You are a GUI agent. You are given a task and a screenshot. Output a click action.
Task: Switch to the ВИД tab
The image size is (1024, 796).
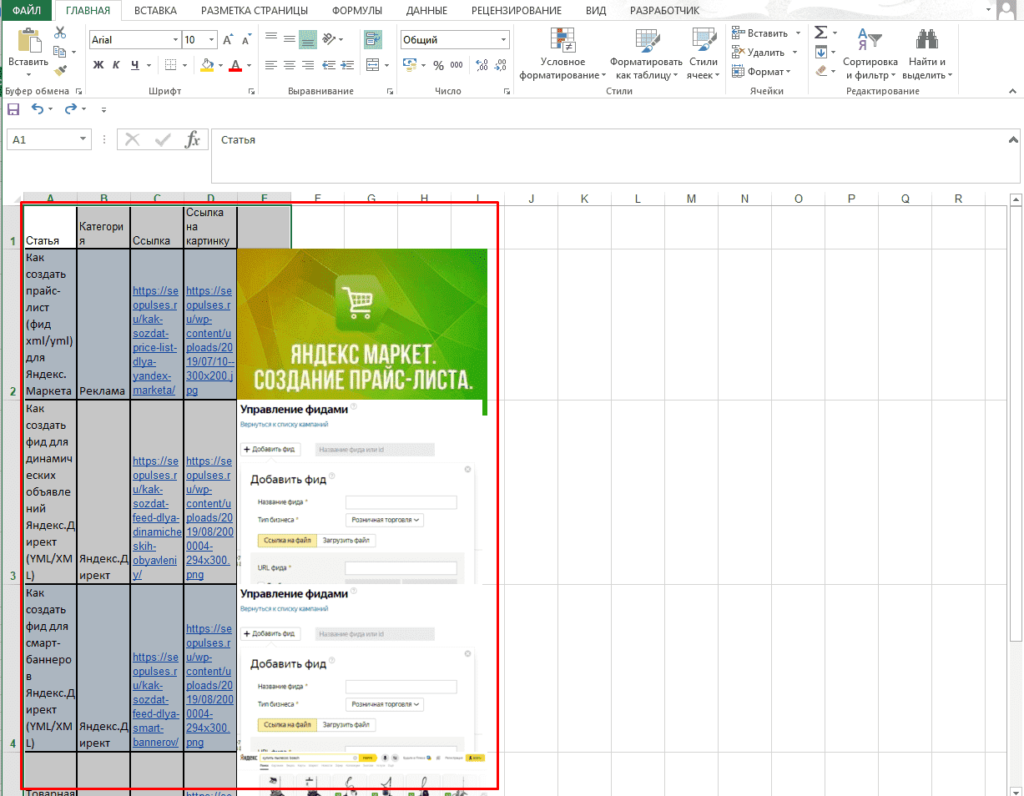(596, 10)
